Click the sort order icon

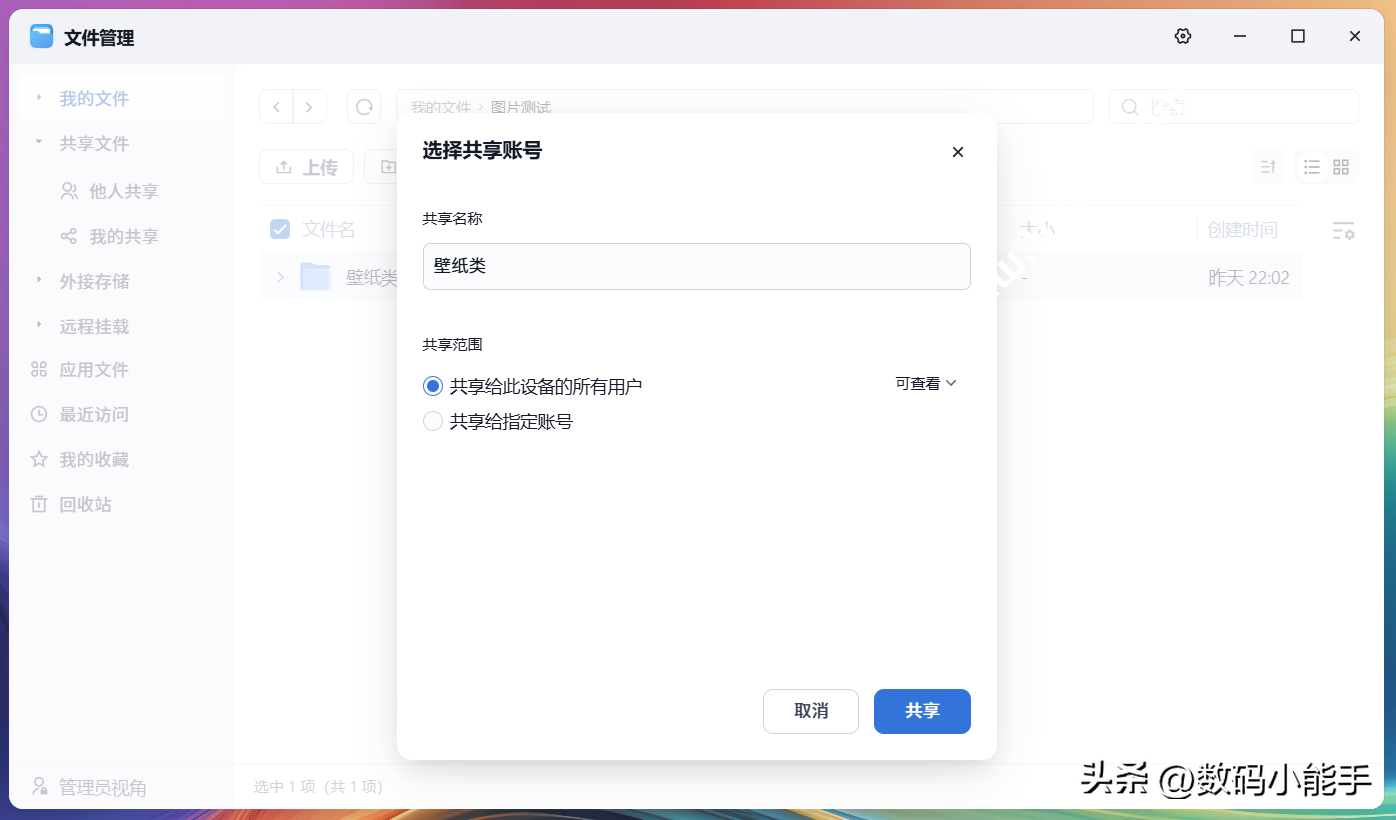(1268, 167)
